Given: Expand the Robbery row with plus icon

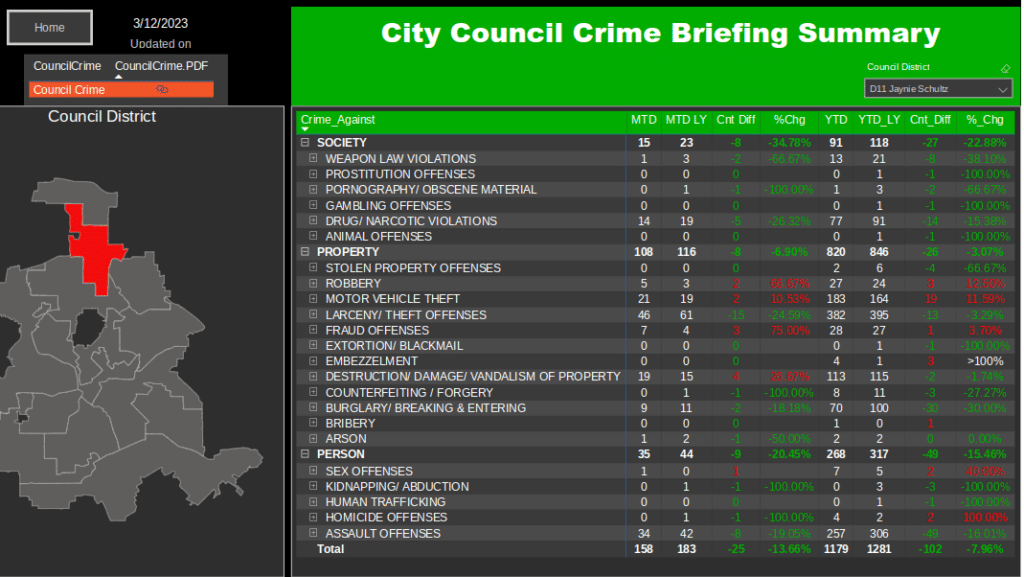Looking at the screenshot, I should click(x=313, y=283).
